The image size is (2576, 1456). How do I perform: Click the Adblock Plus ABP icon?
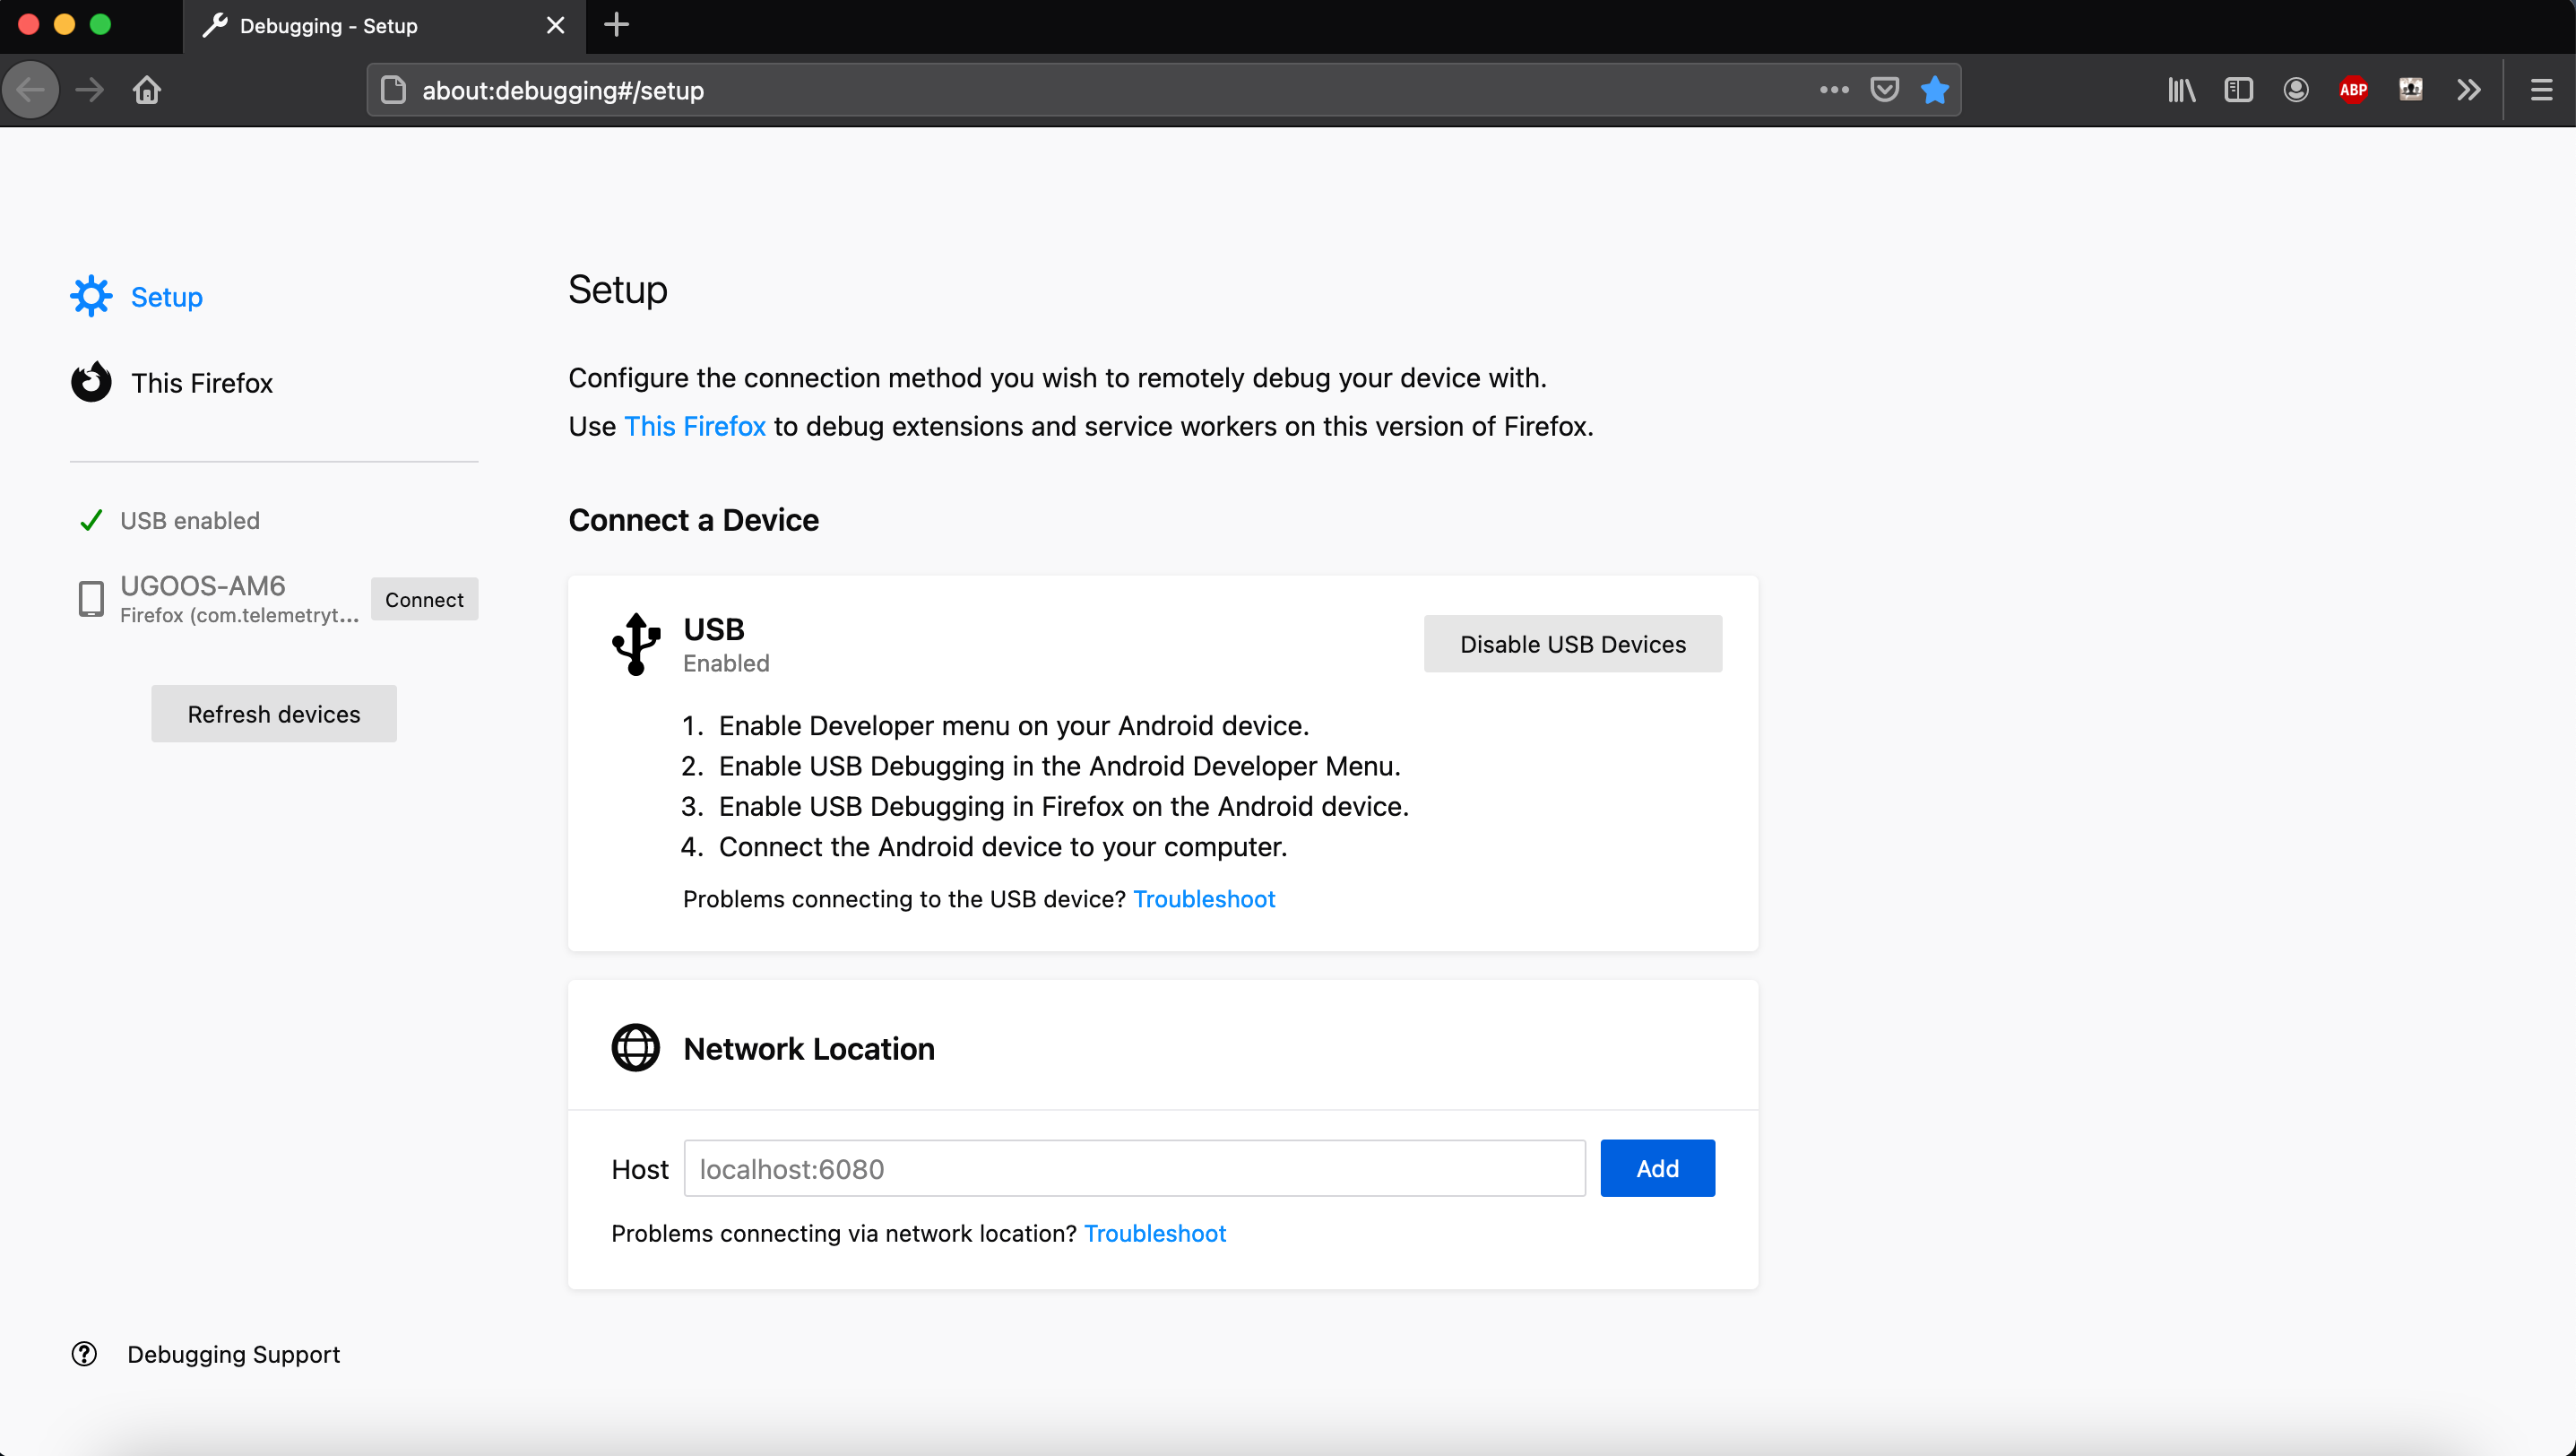[x=2353, y=90]
